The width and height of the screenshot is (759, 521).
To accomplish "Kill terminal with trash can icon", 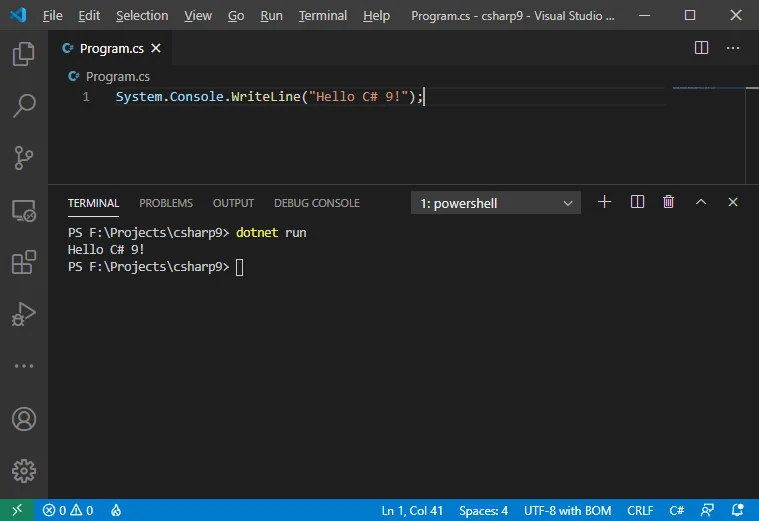I will pos(669,202).
